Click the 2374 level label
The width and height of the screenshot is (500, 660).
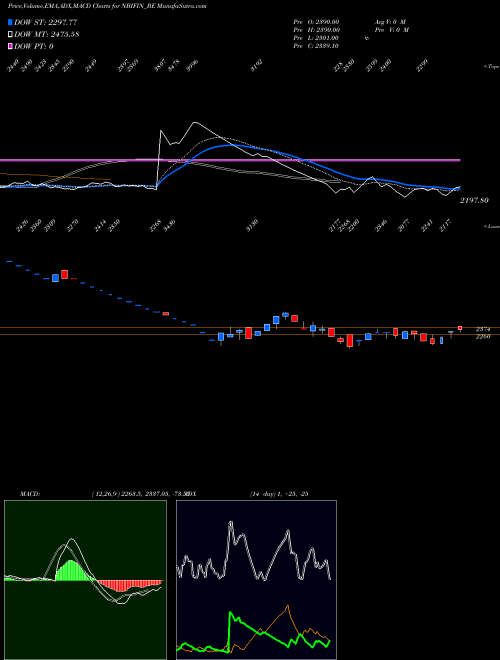coord(483,329)
